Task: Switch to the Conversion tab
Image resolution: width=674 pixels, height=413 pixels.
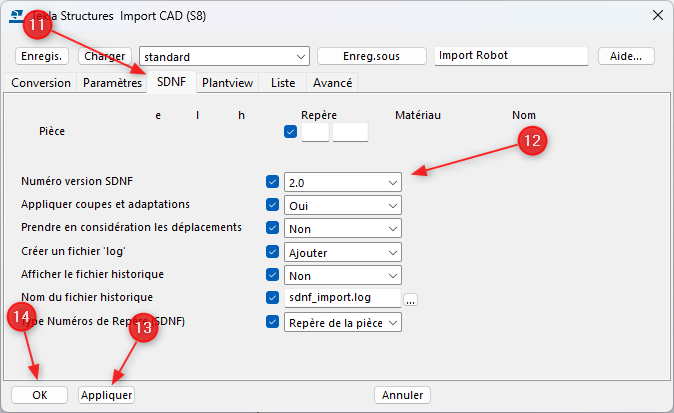Action: point(41,83)
